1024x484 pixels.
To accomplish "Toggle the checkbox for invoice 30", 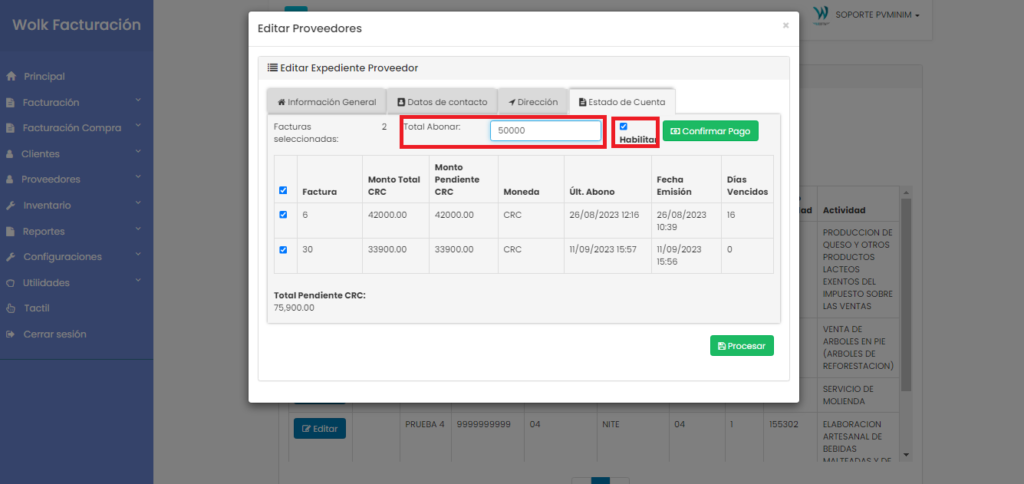I will coord(283,250).
